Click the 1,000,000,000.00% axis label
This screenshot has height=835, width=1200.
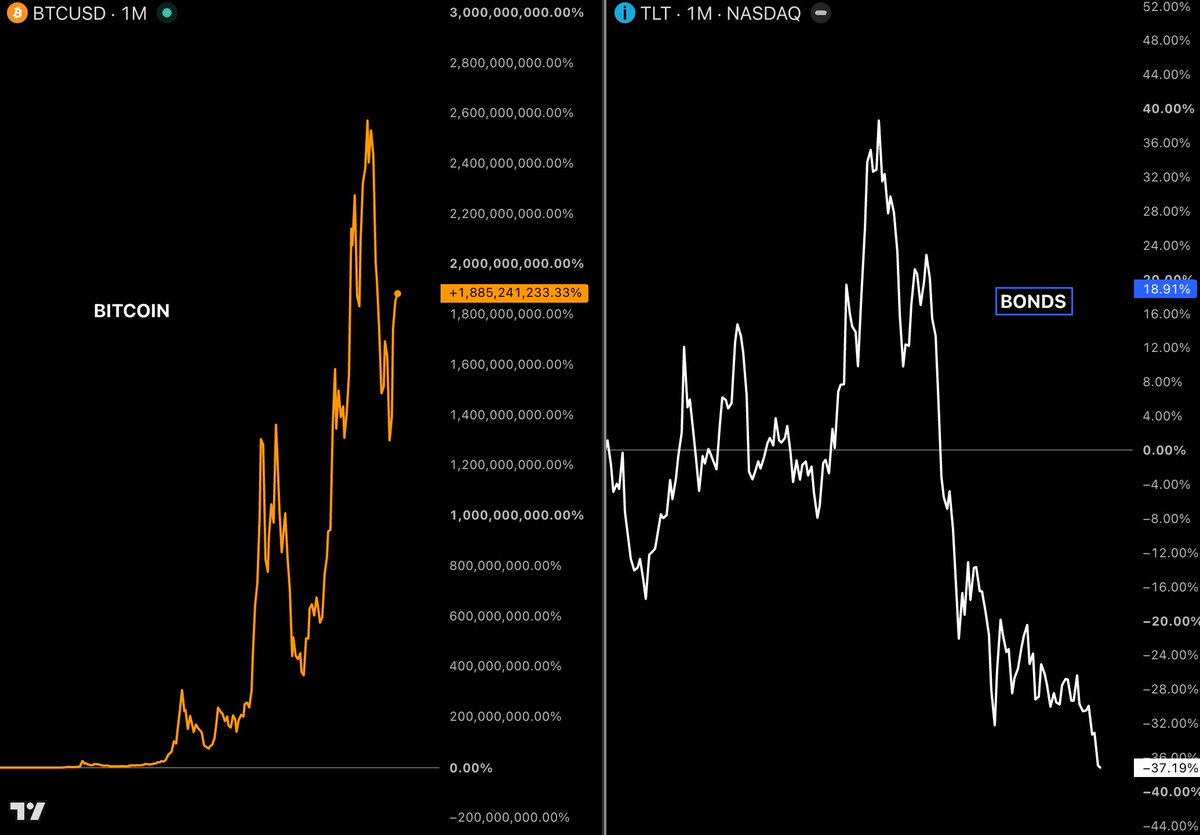(x=516, y=515)
